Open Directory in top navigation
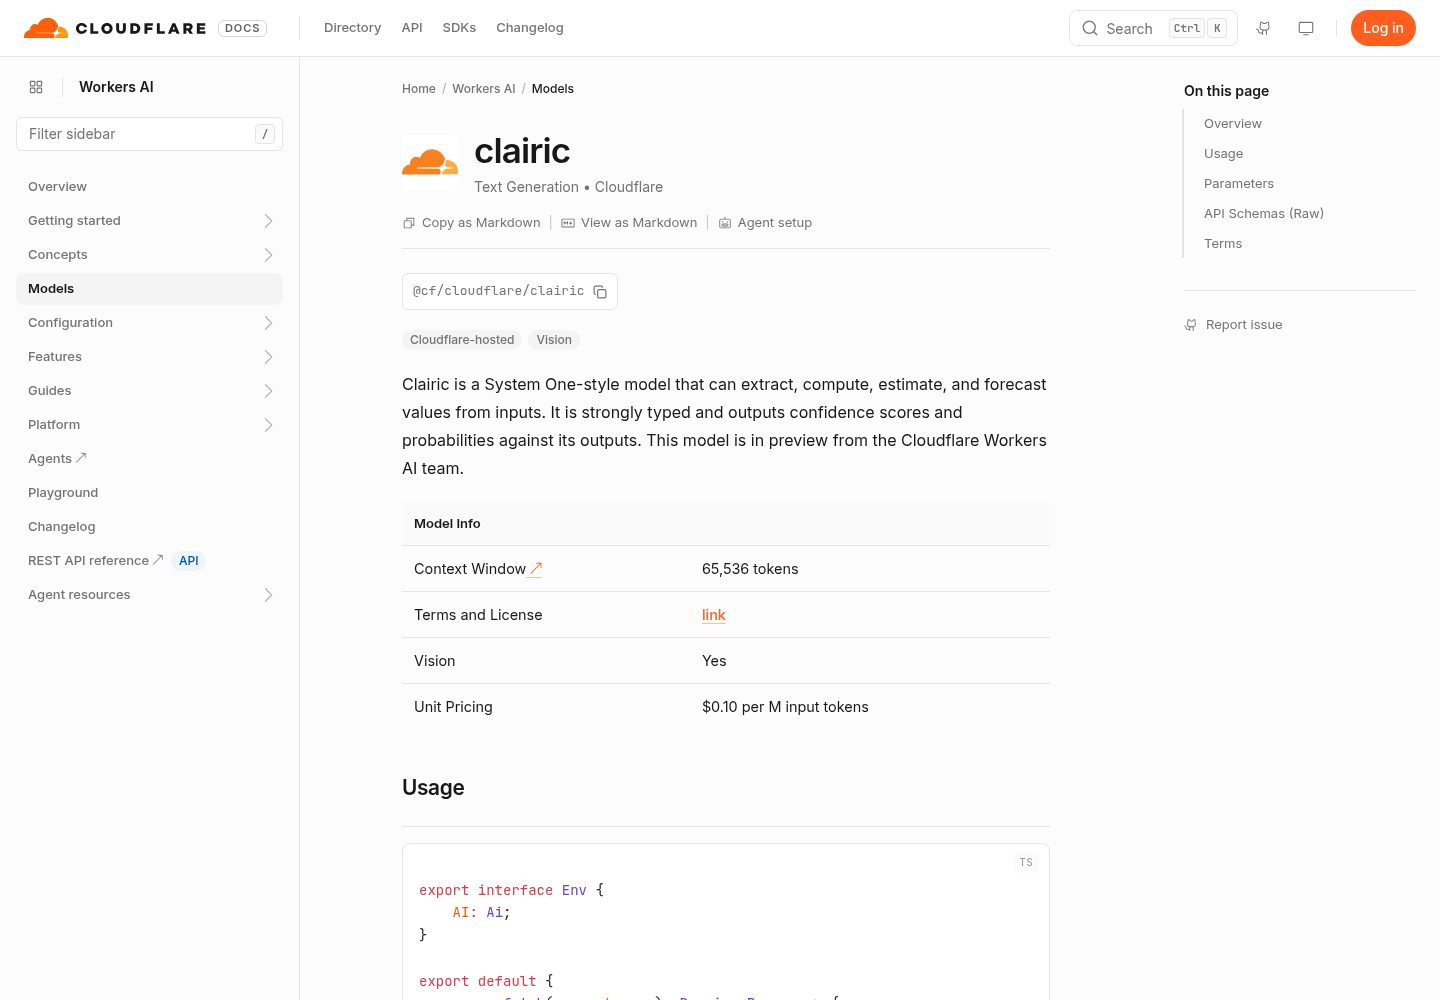The height and width of the screenshot is (1000, 1440). click(352, 28)
